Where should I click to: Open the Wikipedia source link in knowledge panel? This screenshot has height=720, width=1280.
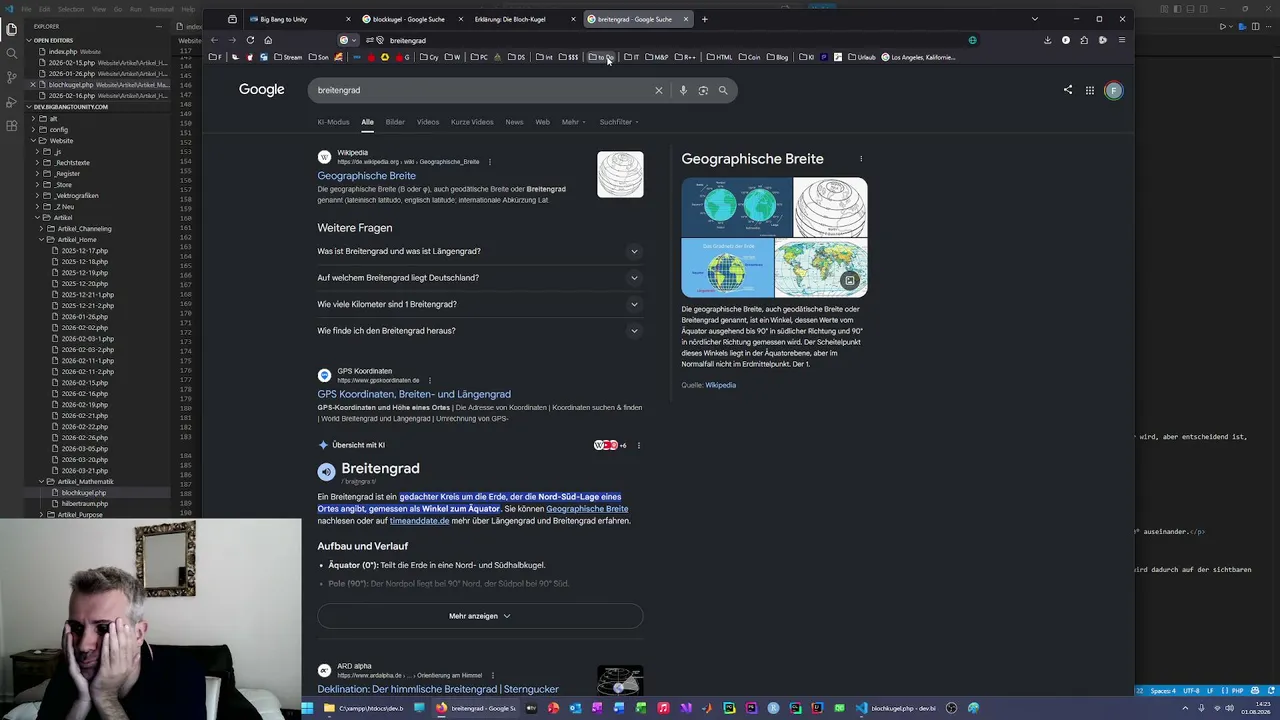pyautogui.click(x=720, y=385)
